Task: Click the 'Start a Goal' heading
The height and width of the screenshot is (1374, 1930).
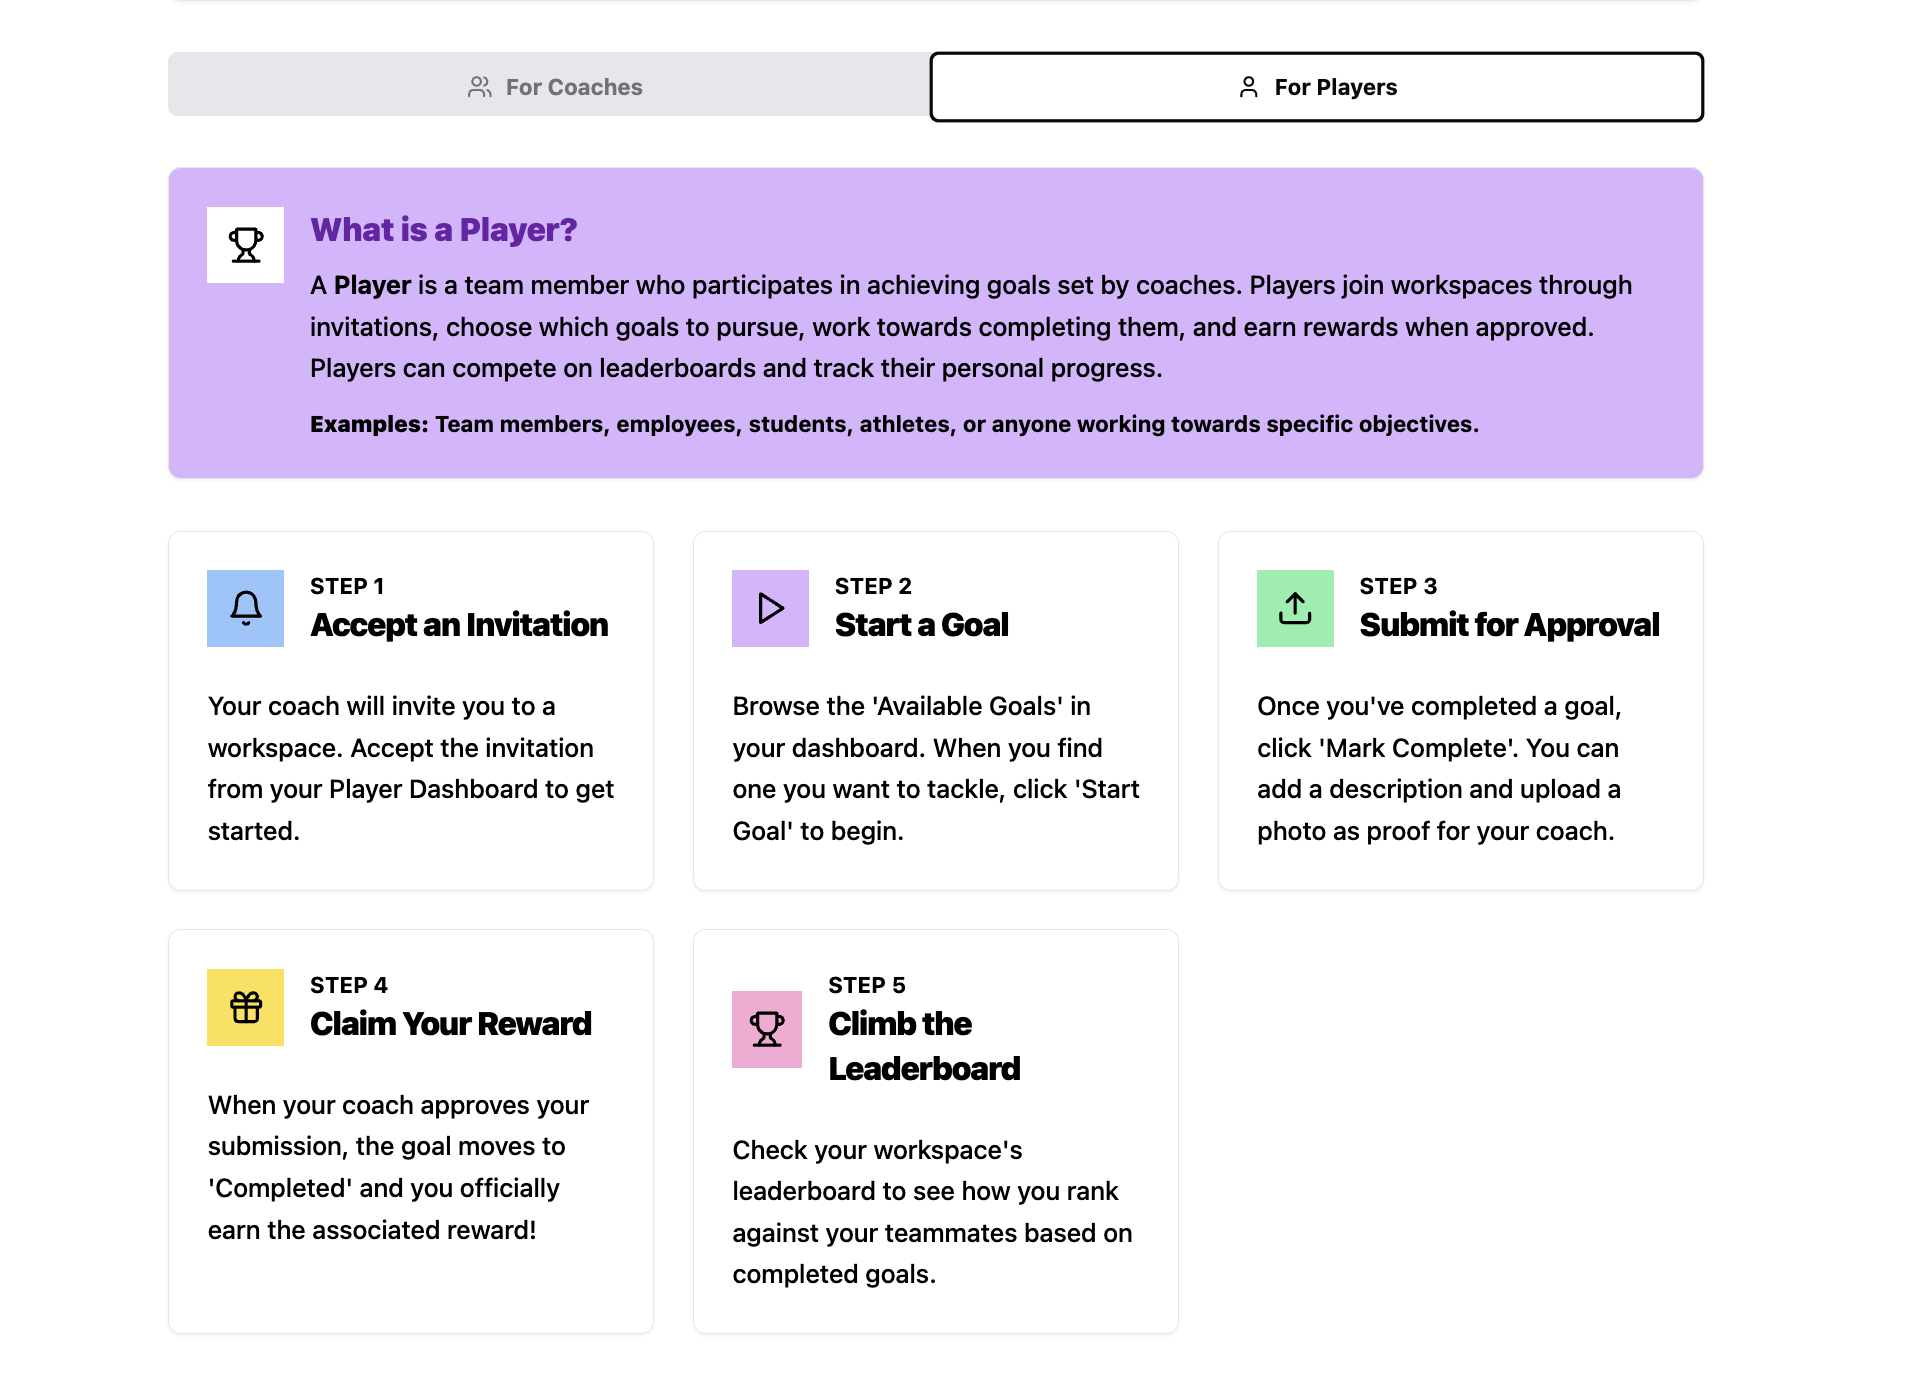Action: pyautogui.click(x=921, y=625)
